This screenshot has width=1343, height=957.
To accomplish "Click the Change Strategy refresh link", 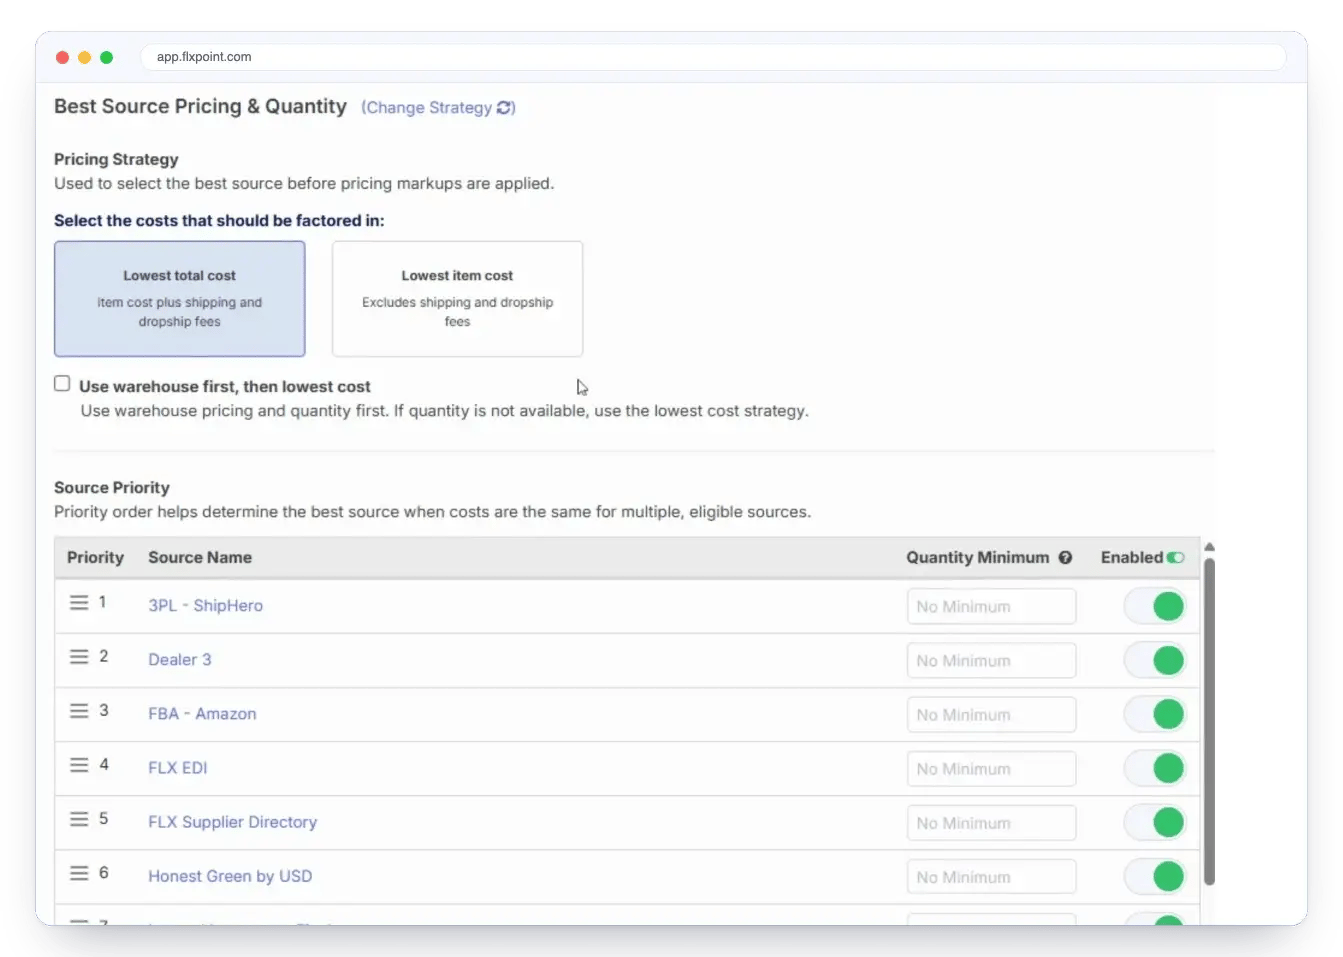I will (x=438, y=108).
